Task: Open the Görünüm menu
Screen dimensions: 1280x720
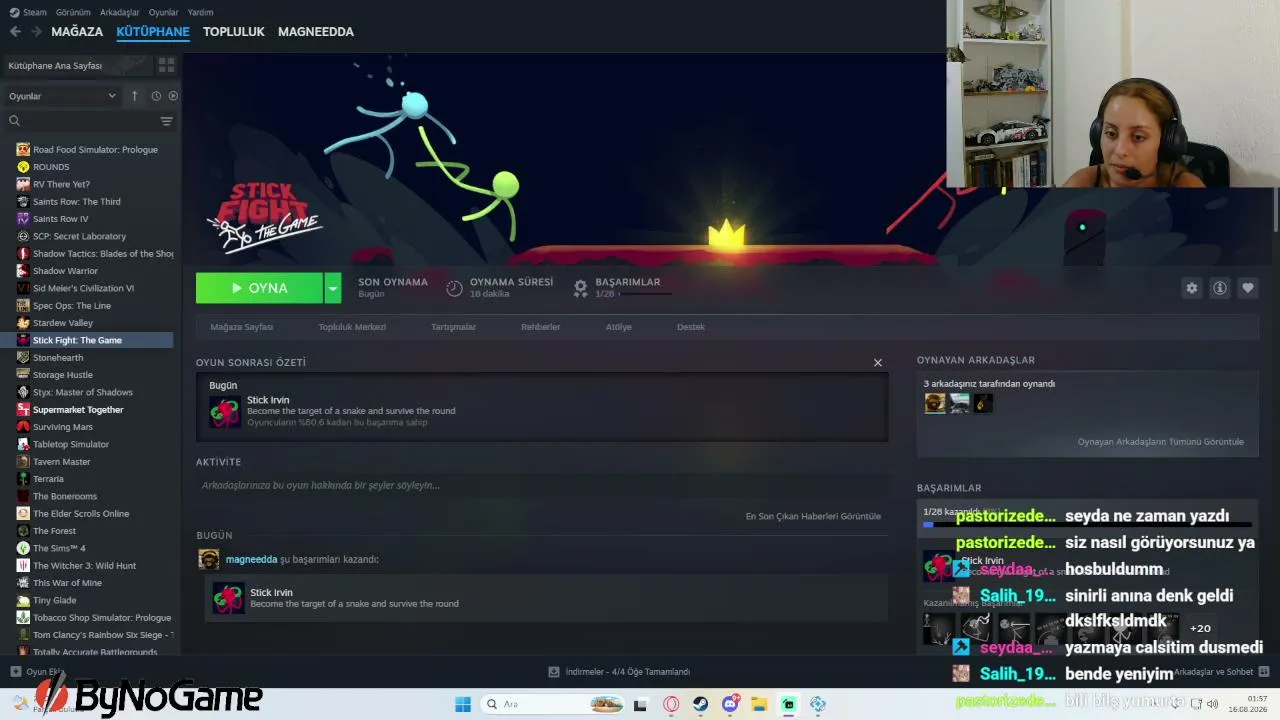Action: pyautogui.click(x=73, y=12)
